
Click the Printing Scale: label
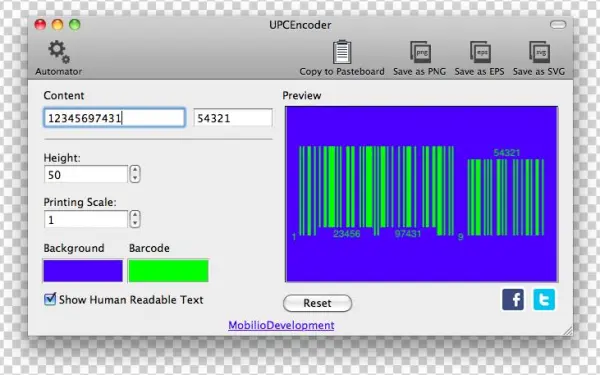[80, 202]
